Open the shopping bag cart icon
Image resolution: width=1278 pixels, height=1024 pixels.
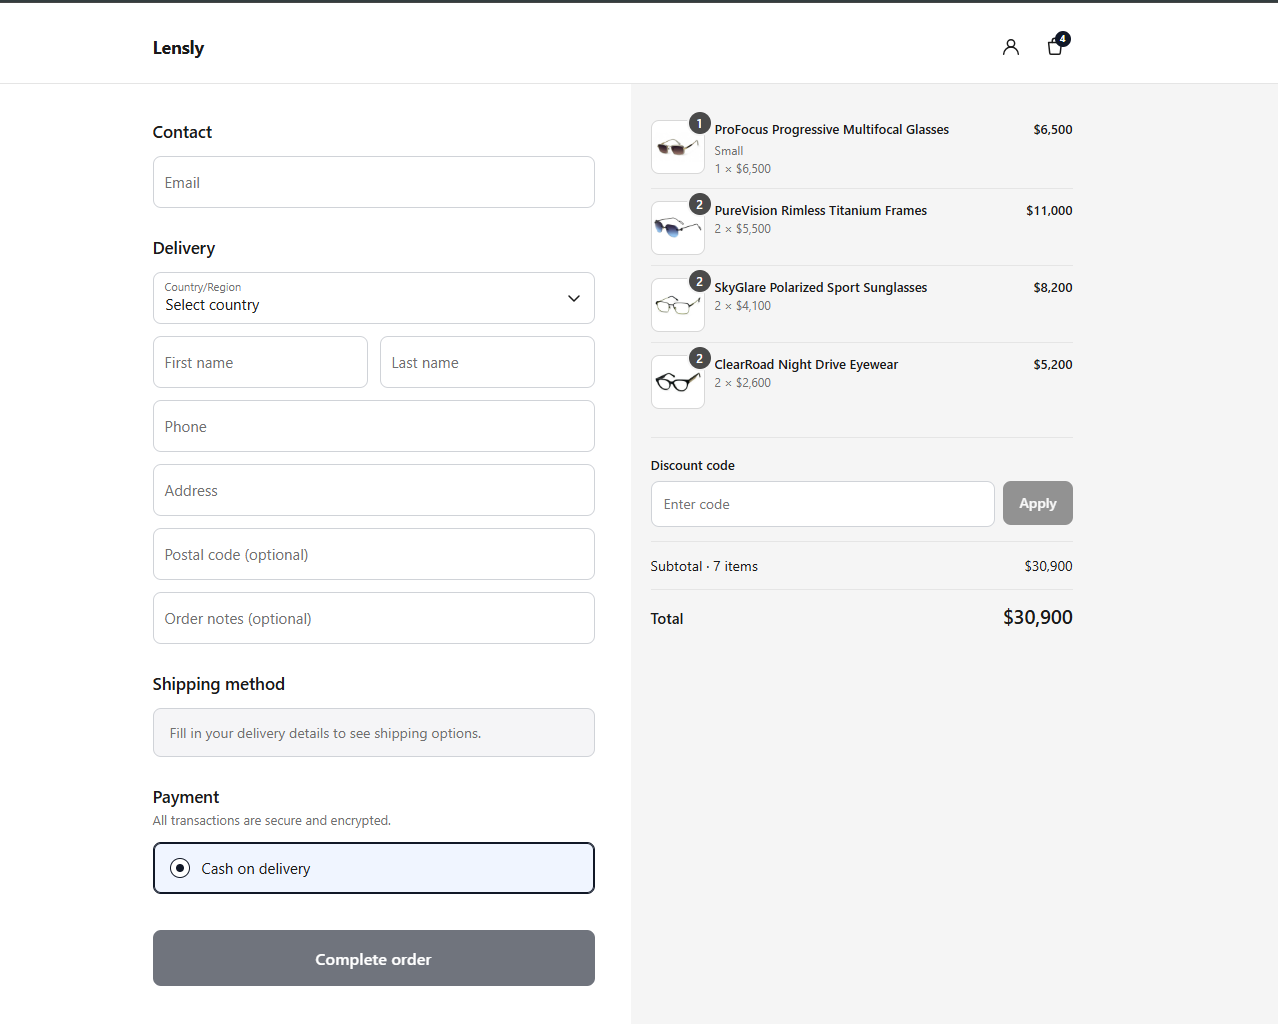(x=1056, y=46)
